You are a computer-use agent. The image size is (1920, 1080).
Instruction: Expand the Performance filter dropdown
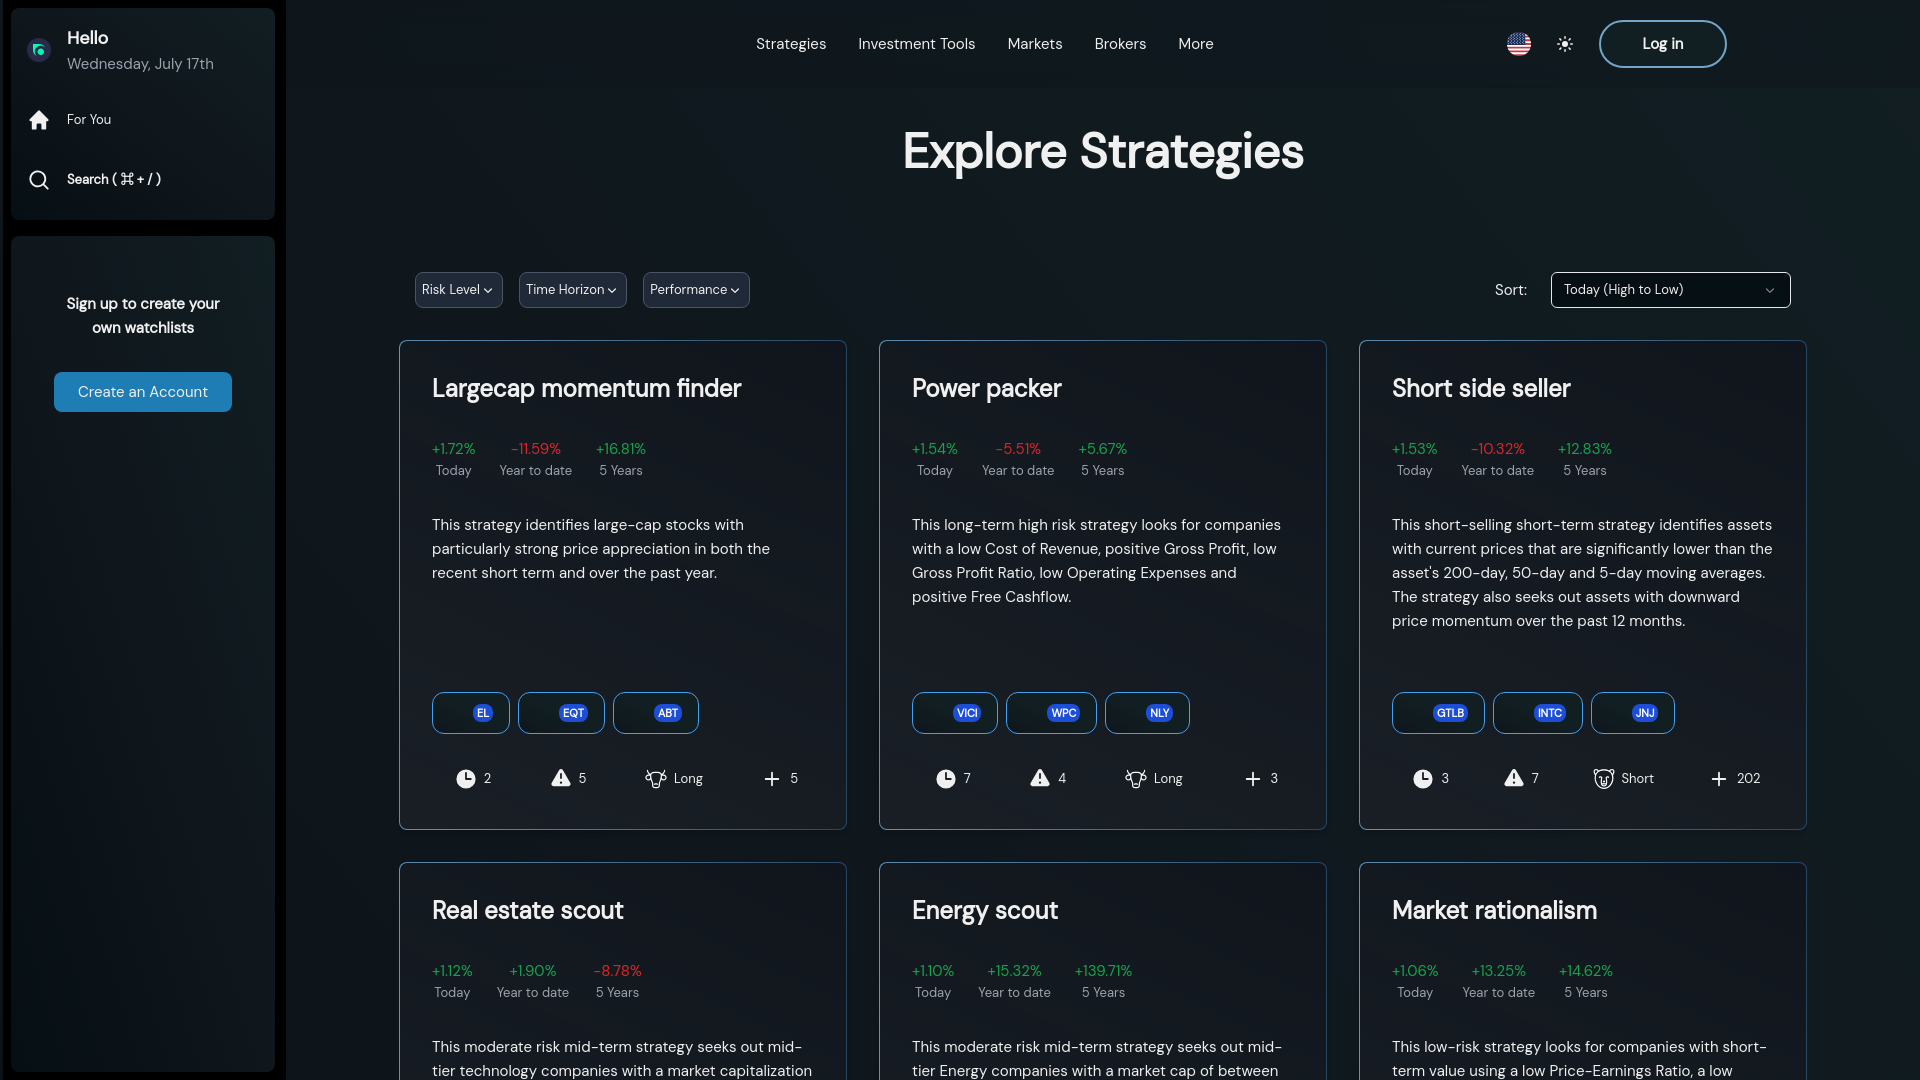pyautogui.click(x=696, y=290)
